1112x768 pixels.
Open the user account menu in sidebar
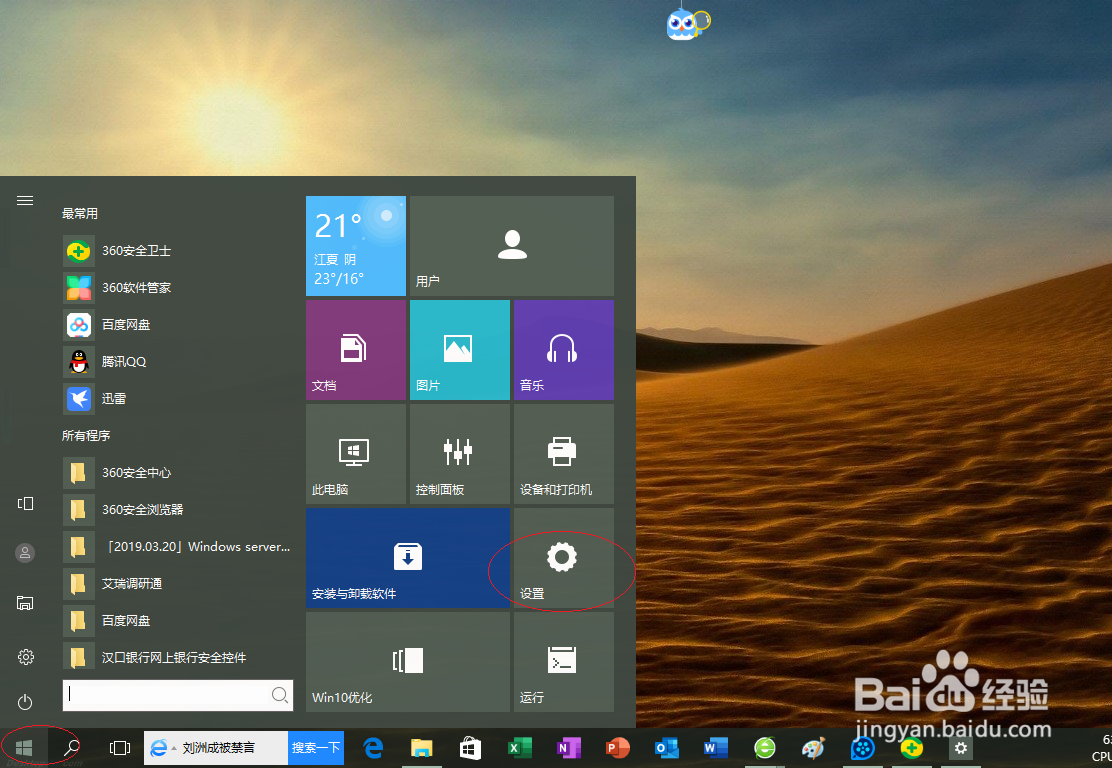[25, 553]
